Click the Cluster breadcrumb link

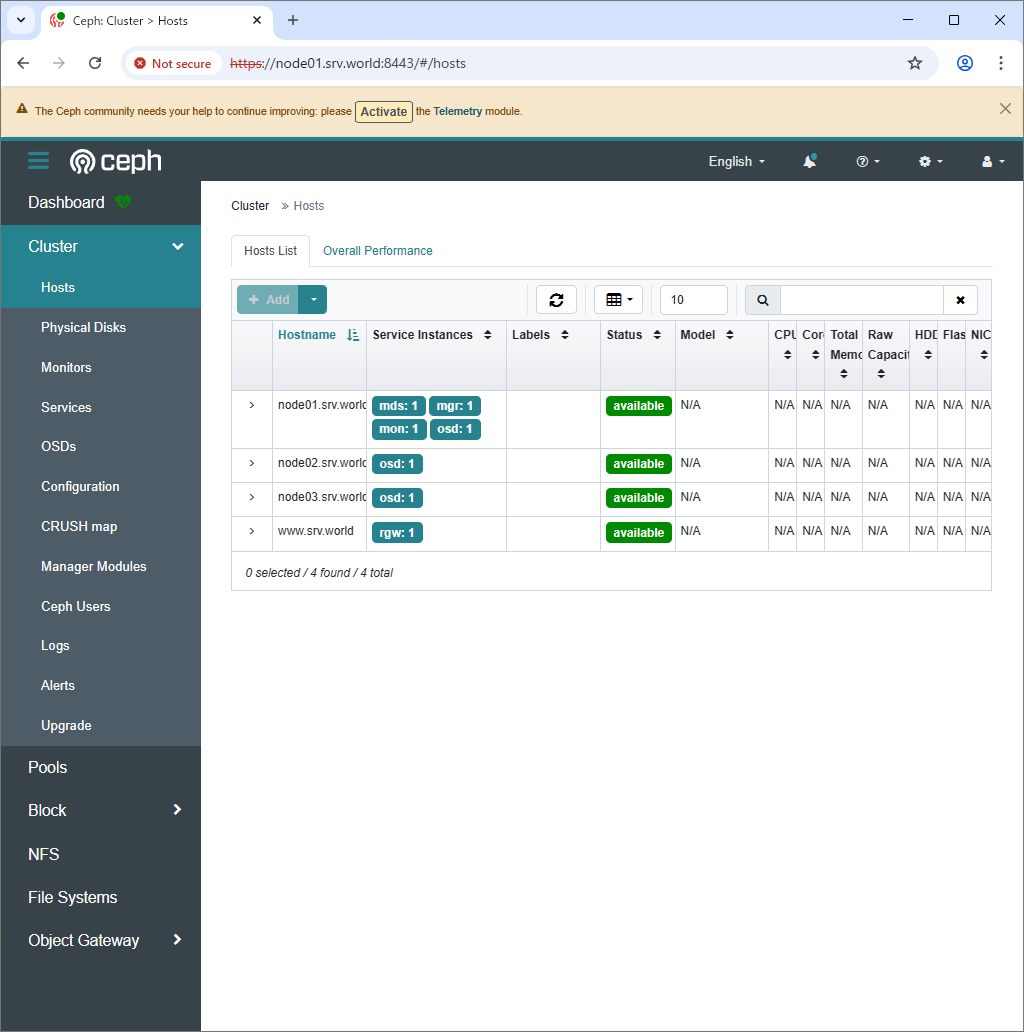[250, 206]
